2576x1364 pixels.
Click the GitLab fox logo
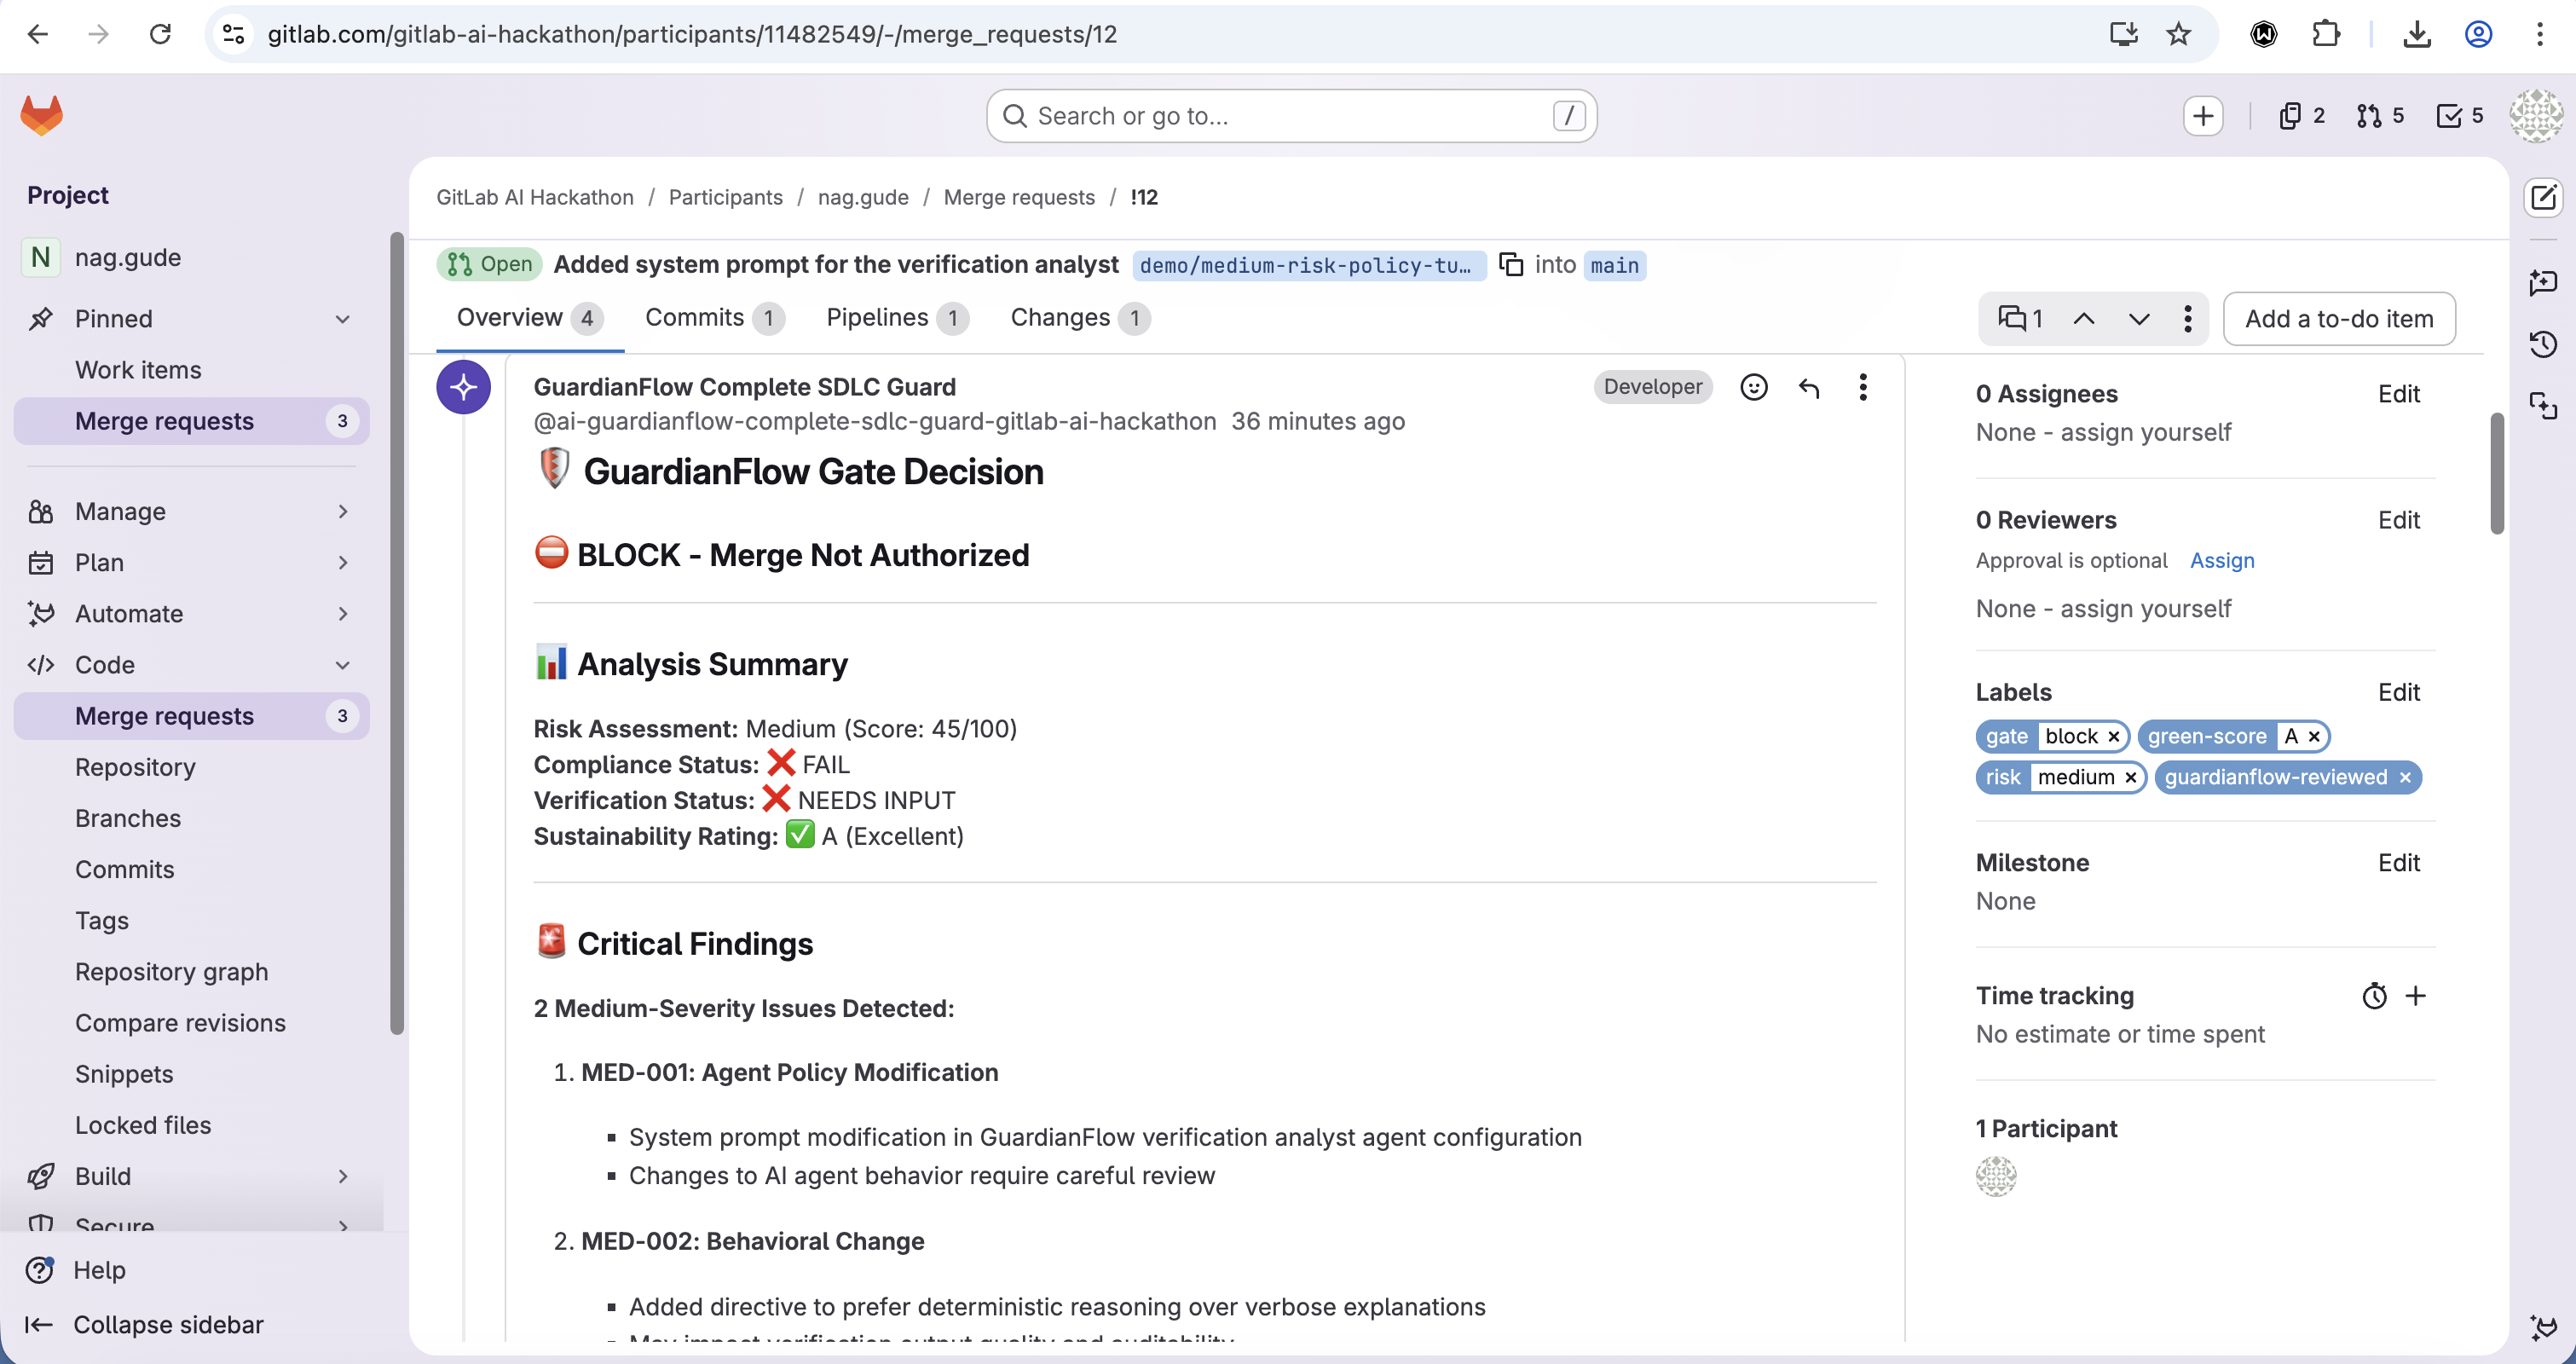42,115
